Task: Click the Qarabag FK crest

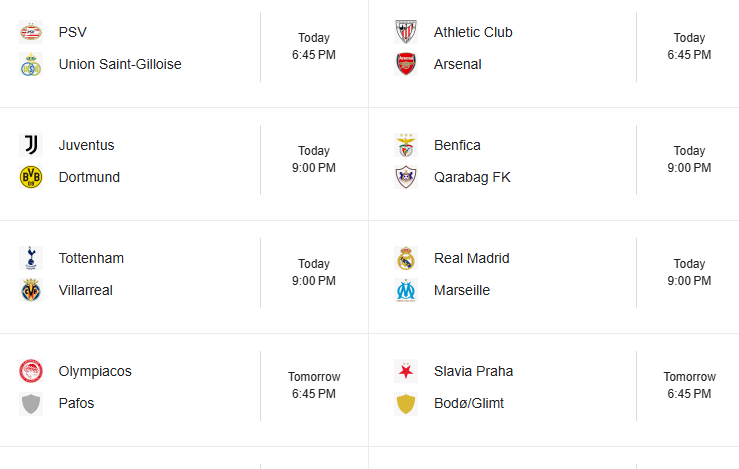Action: coord(406,177)
